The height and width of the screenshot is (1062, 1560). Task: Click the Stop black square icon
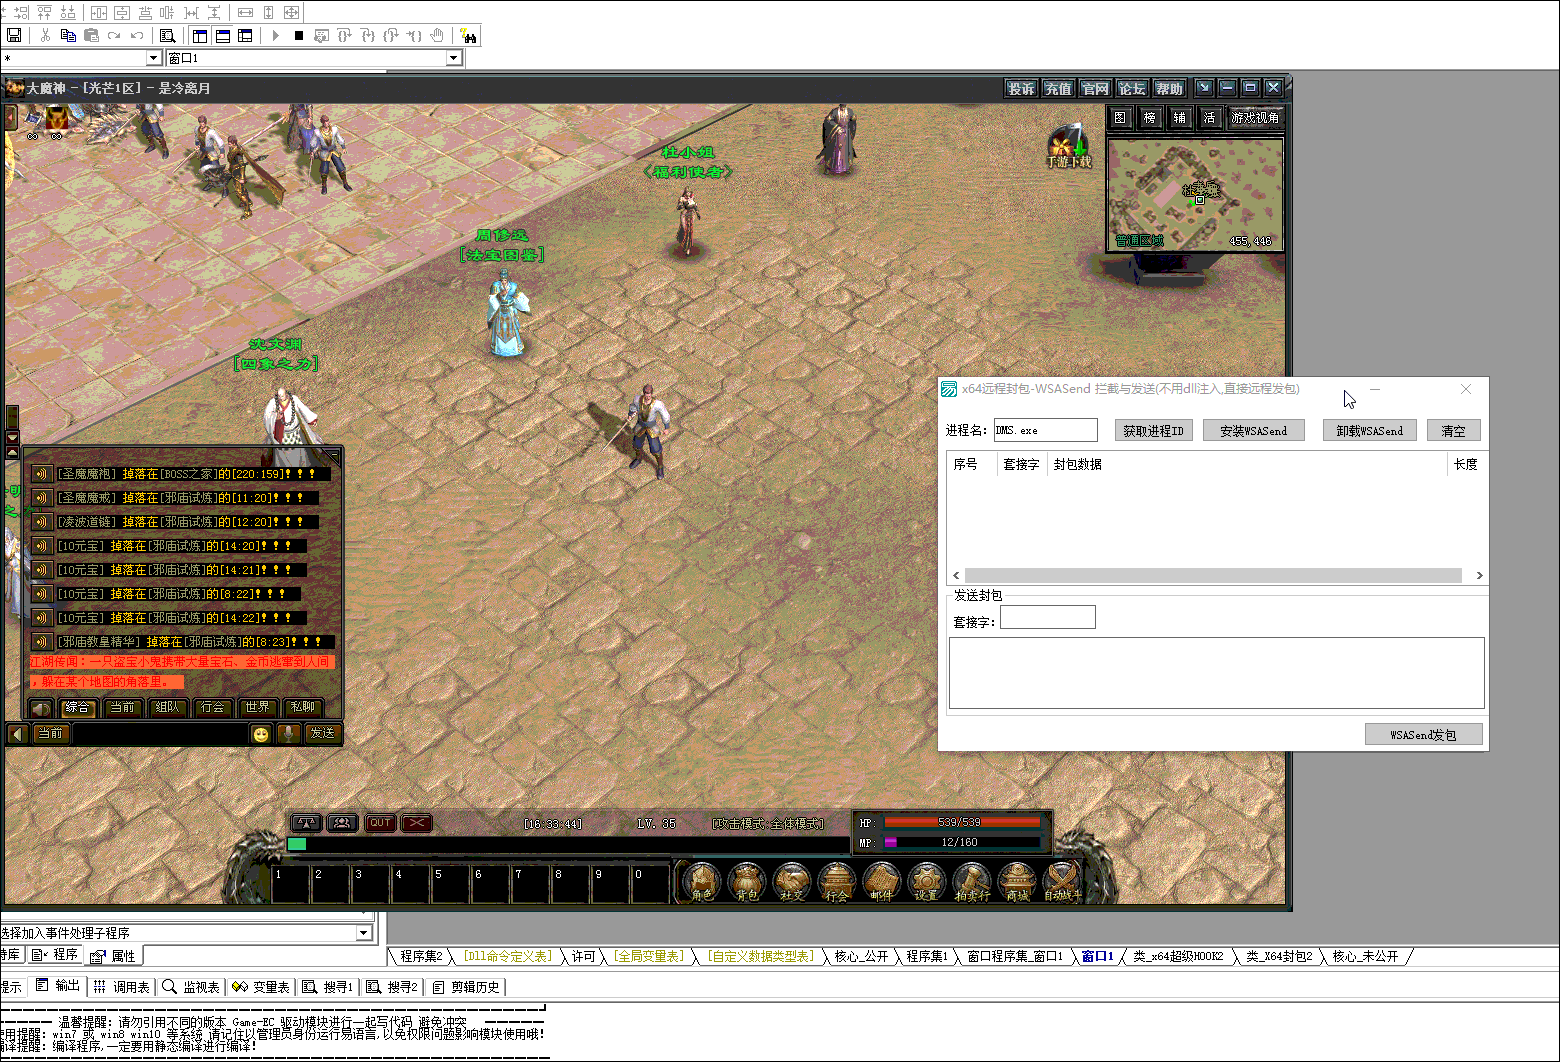point(298,35)
